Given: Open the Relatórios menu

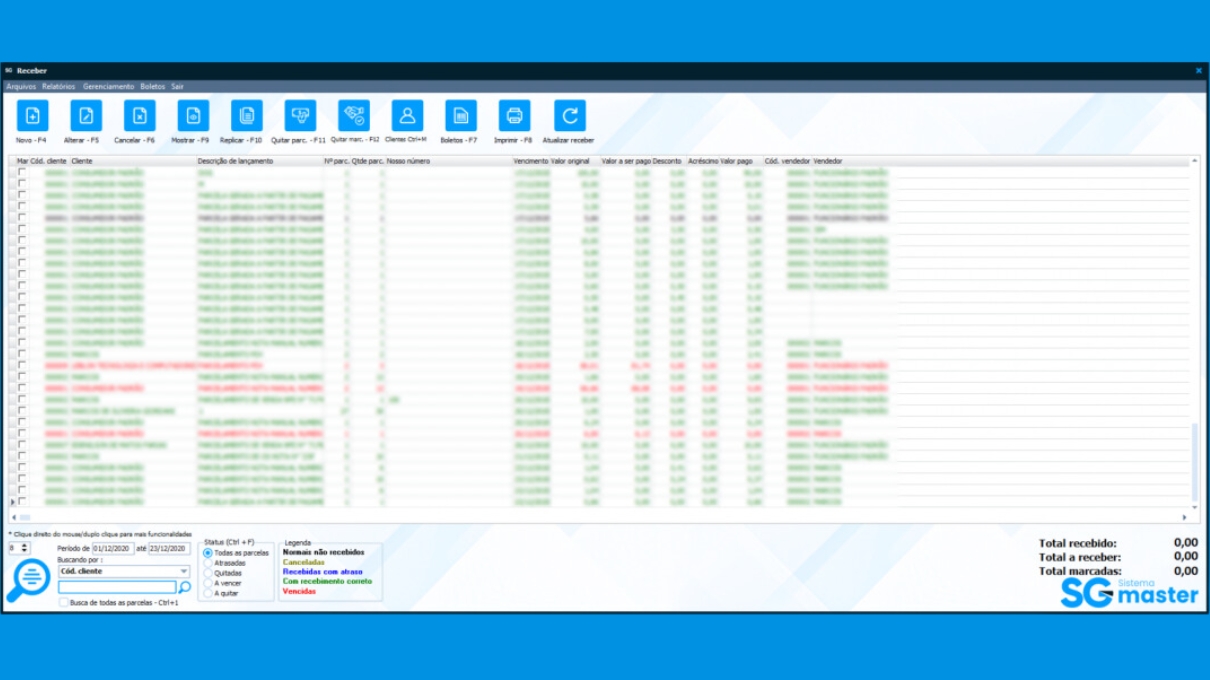Looking at the screenshot, I should (59, 87).
